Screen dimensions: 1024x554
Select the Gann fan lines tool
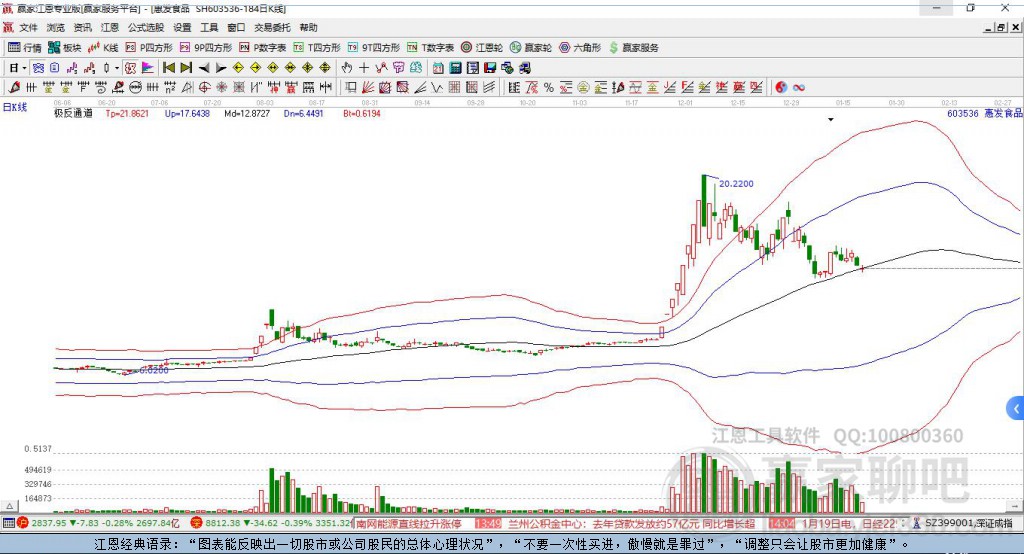[x=367, y=87]
